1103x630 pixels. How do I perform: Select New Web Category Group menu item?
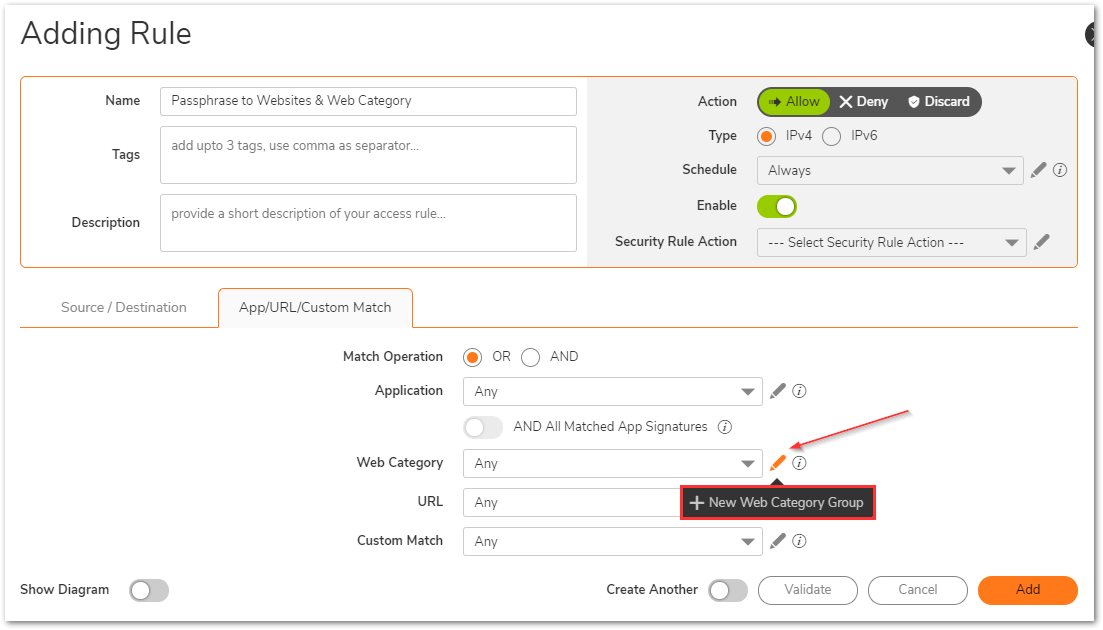point(777,503)
